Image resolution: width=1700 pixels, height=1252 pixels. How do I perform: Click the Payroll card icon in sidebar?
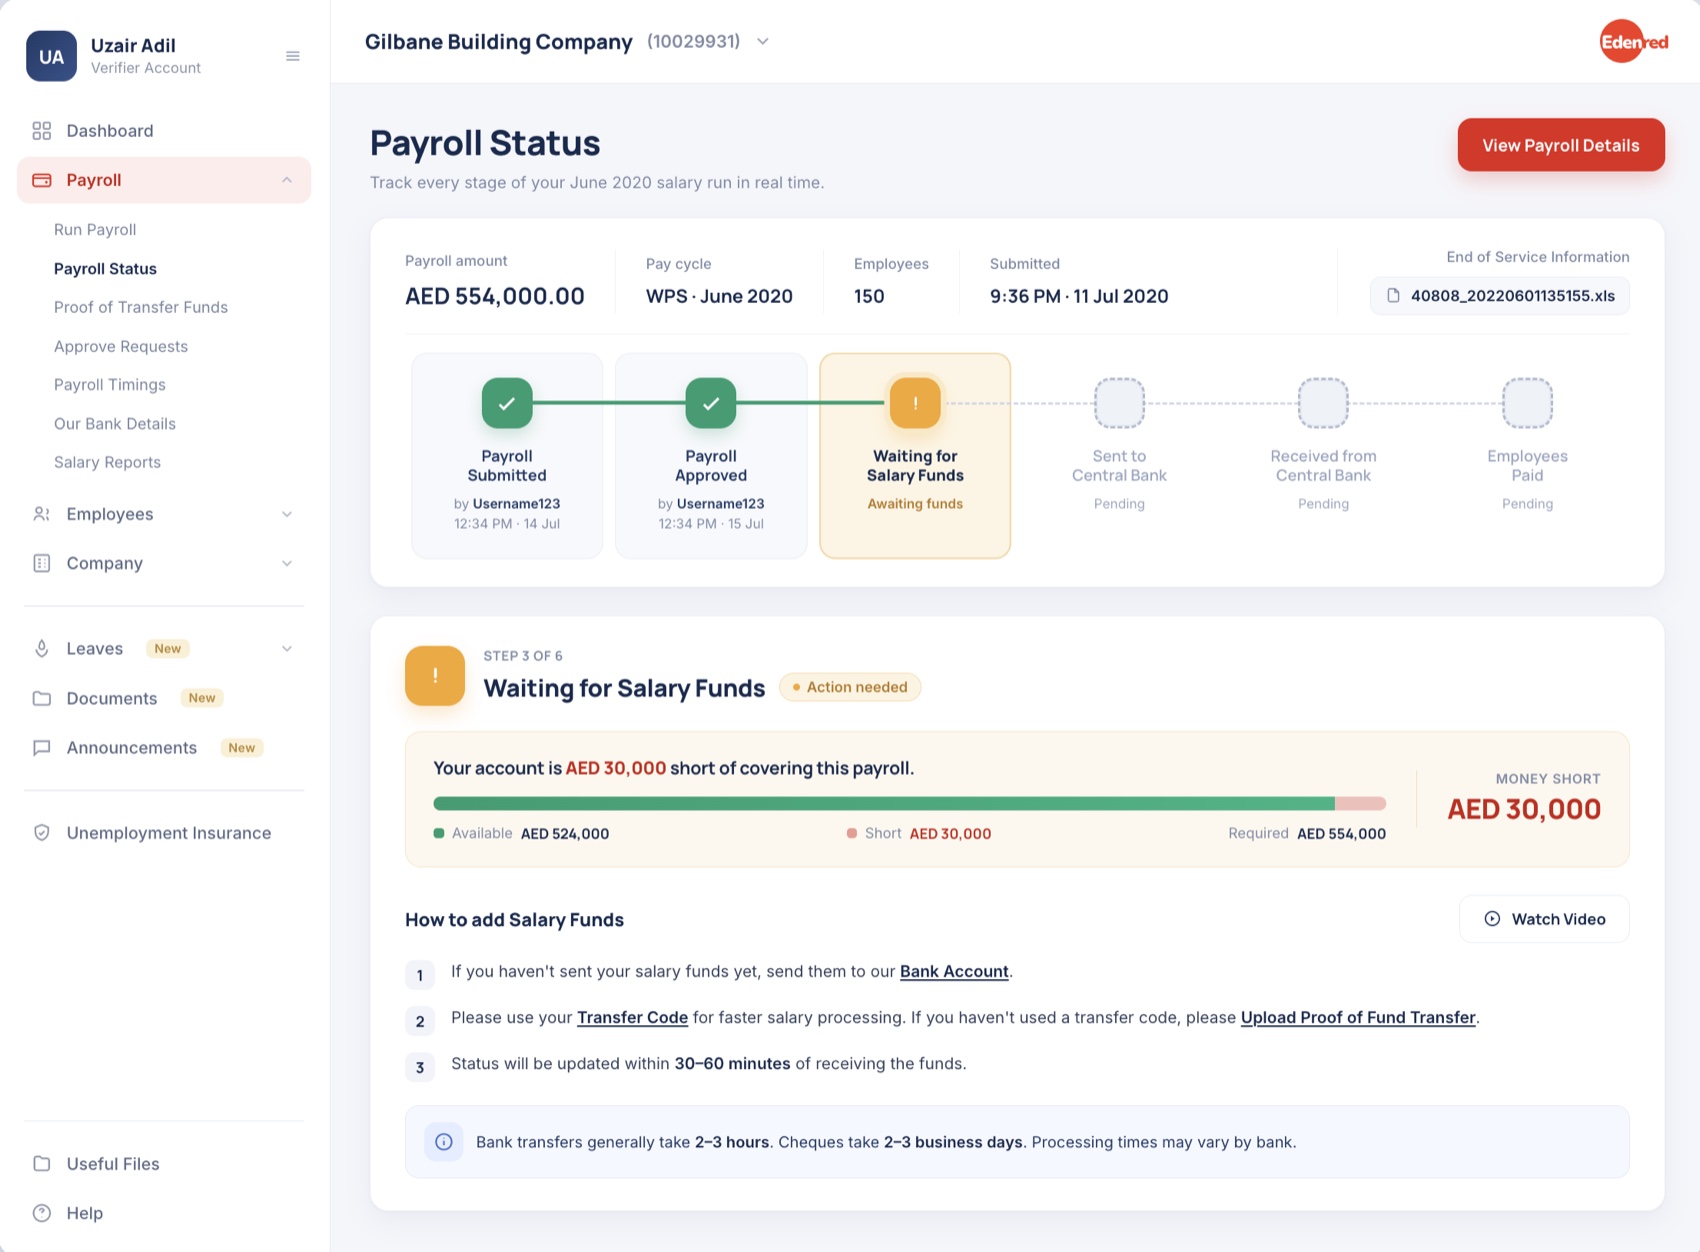coord(42,180)
